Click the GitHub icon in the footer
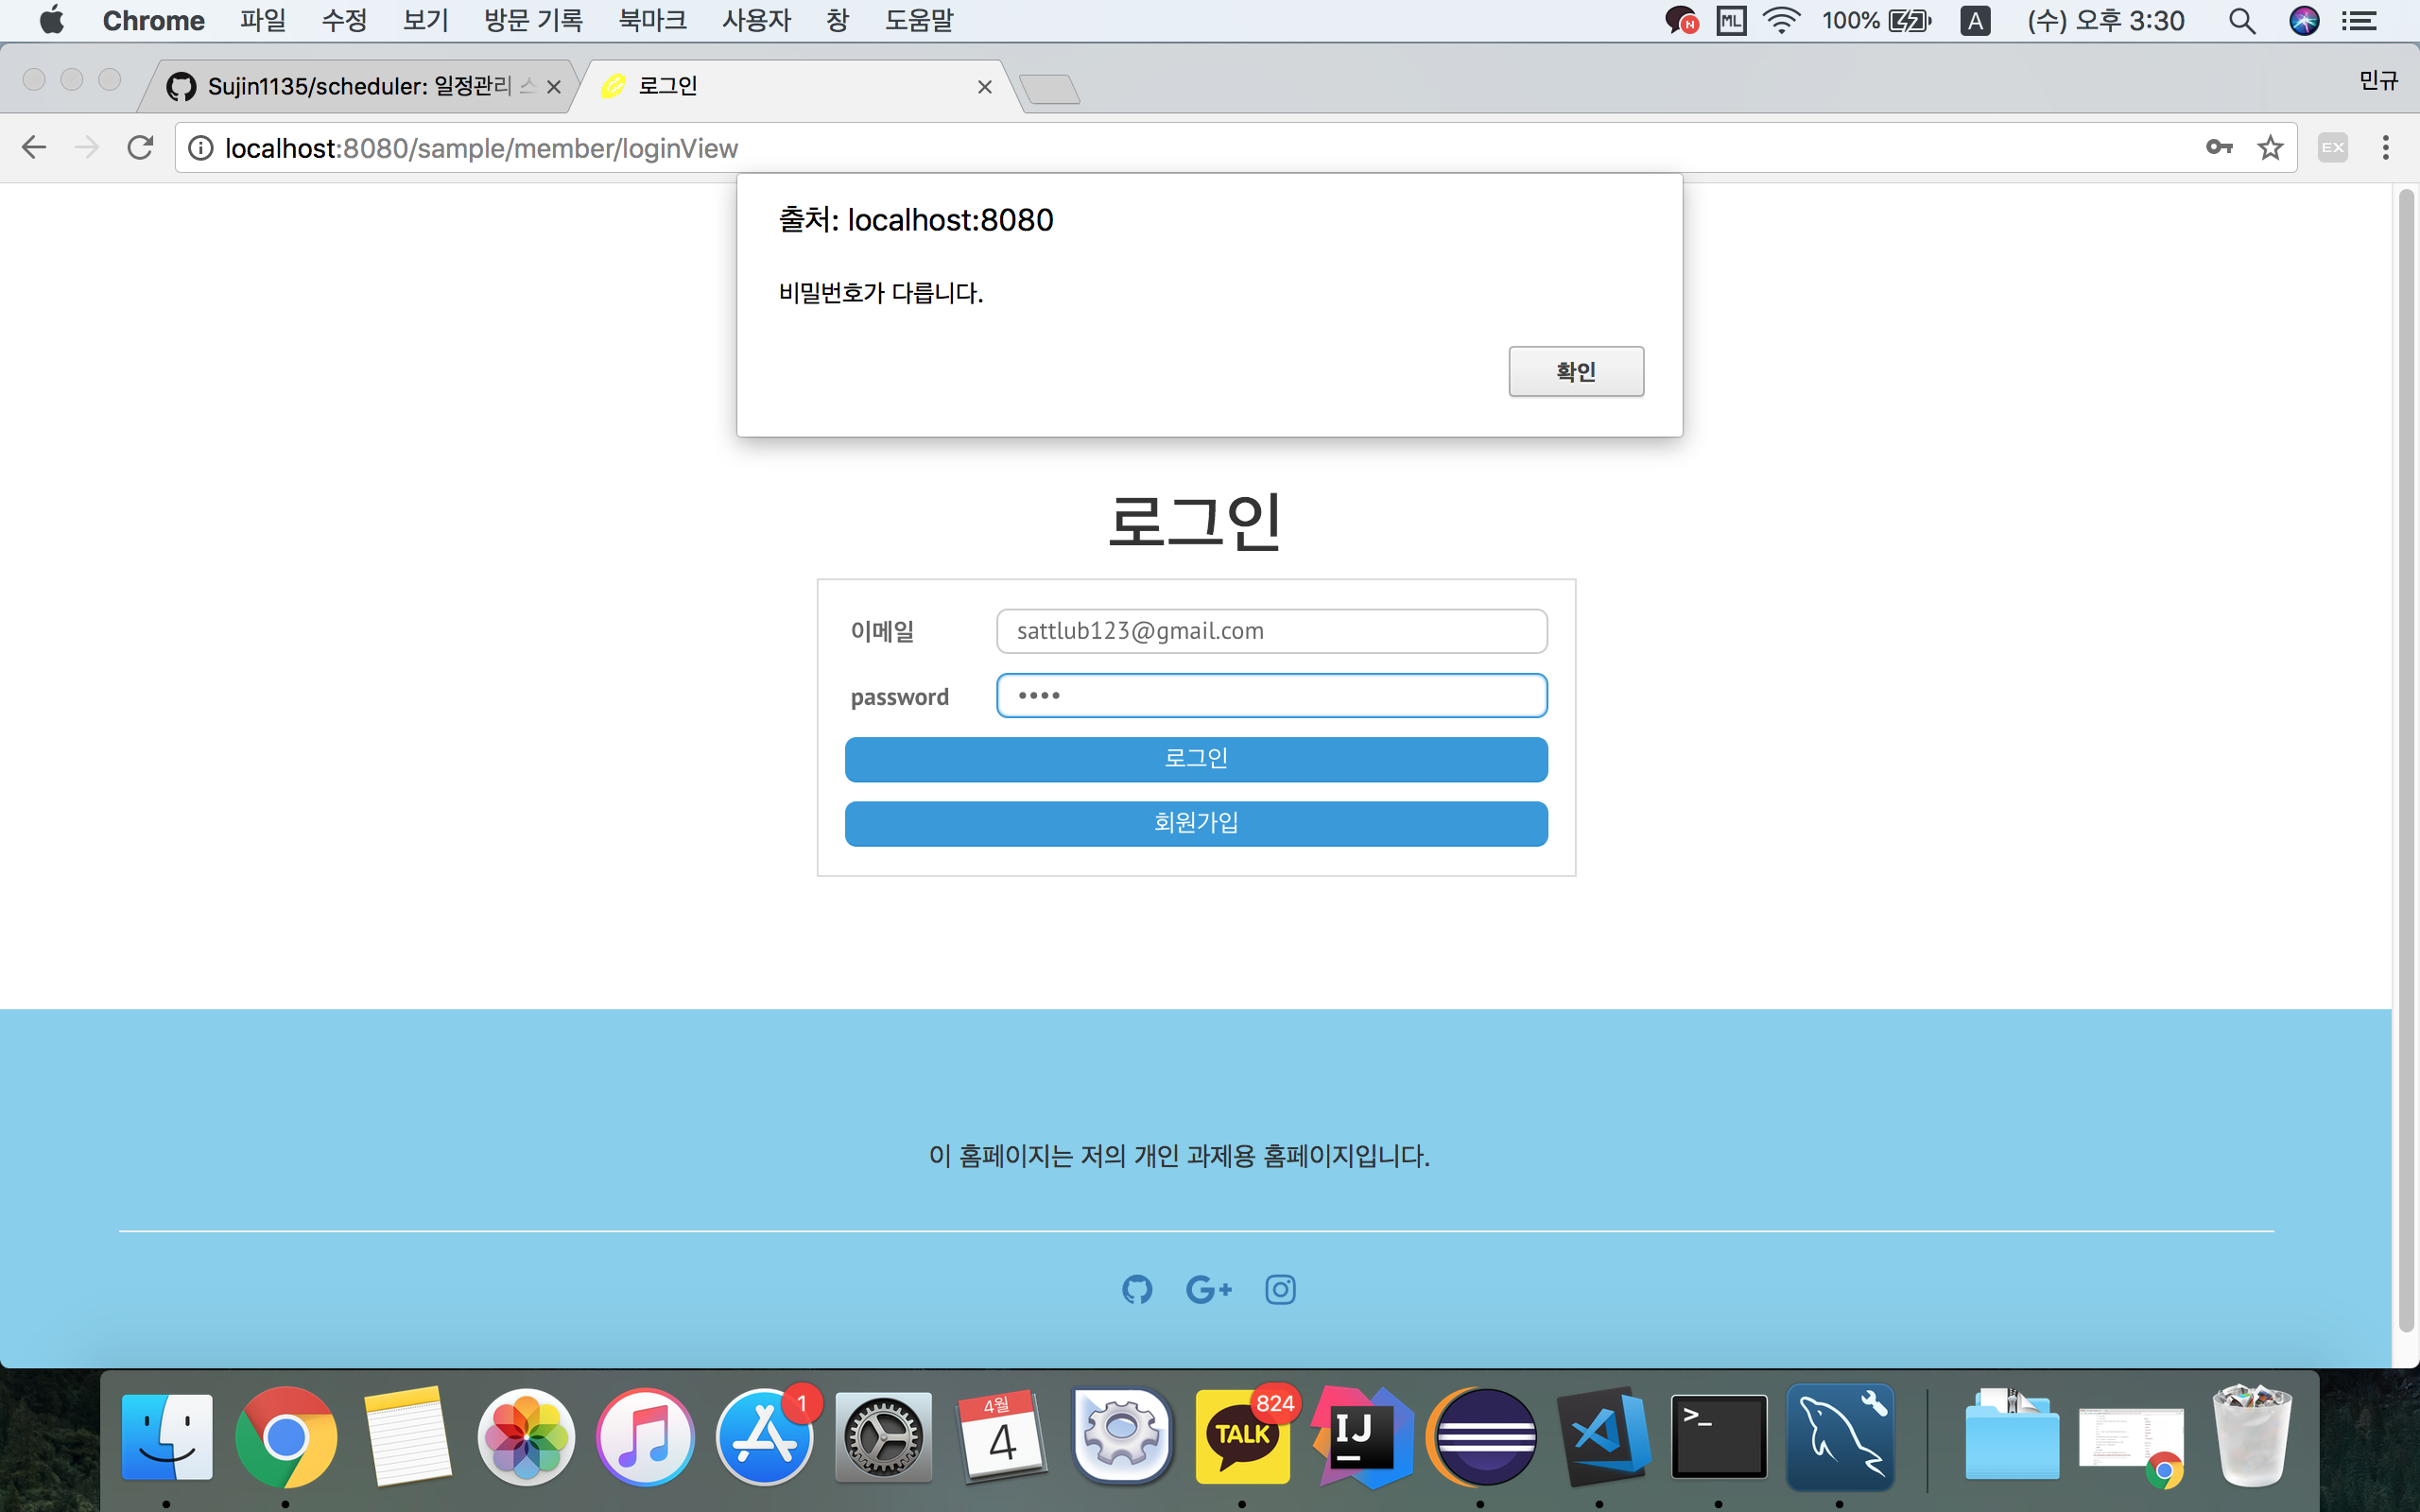This screenshot has height=1512, width=2420. (x=1137, y=1290)
